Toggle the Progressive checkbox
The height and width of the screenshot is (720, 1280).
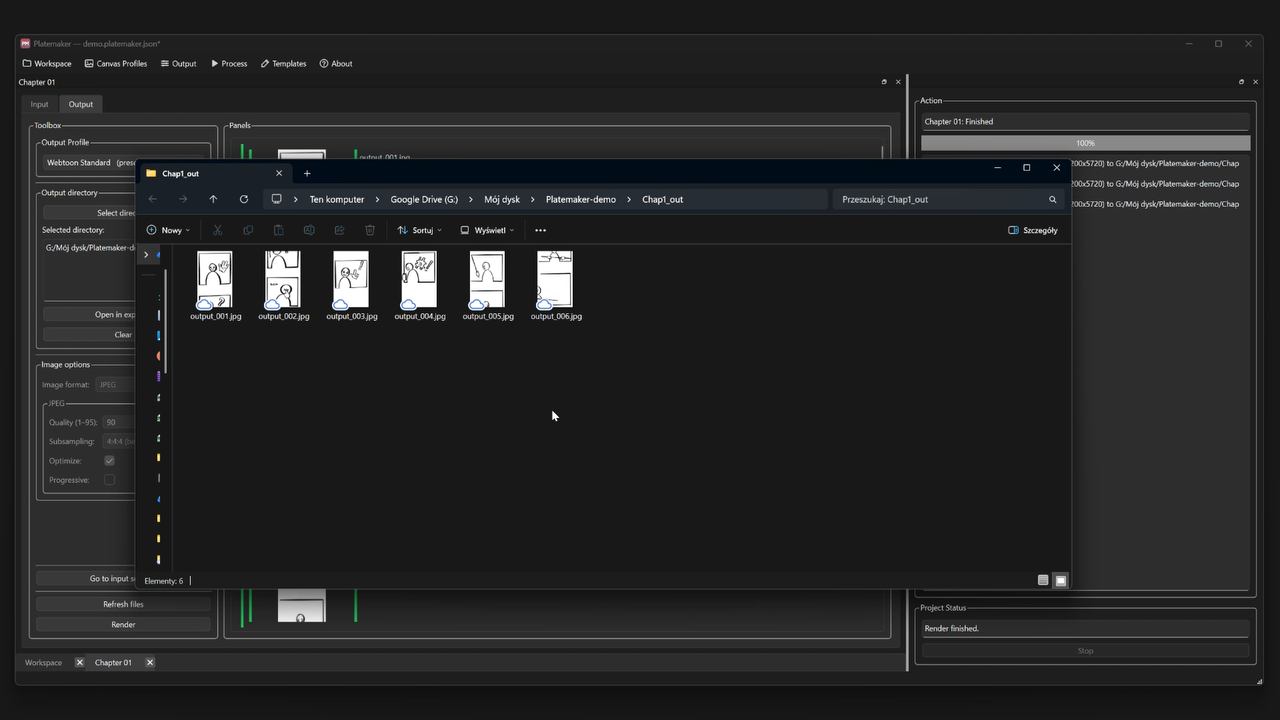point(109,480)
